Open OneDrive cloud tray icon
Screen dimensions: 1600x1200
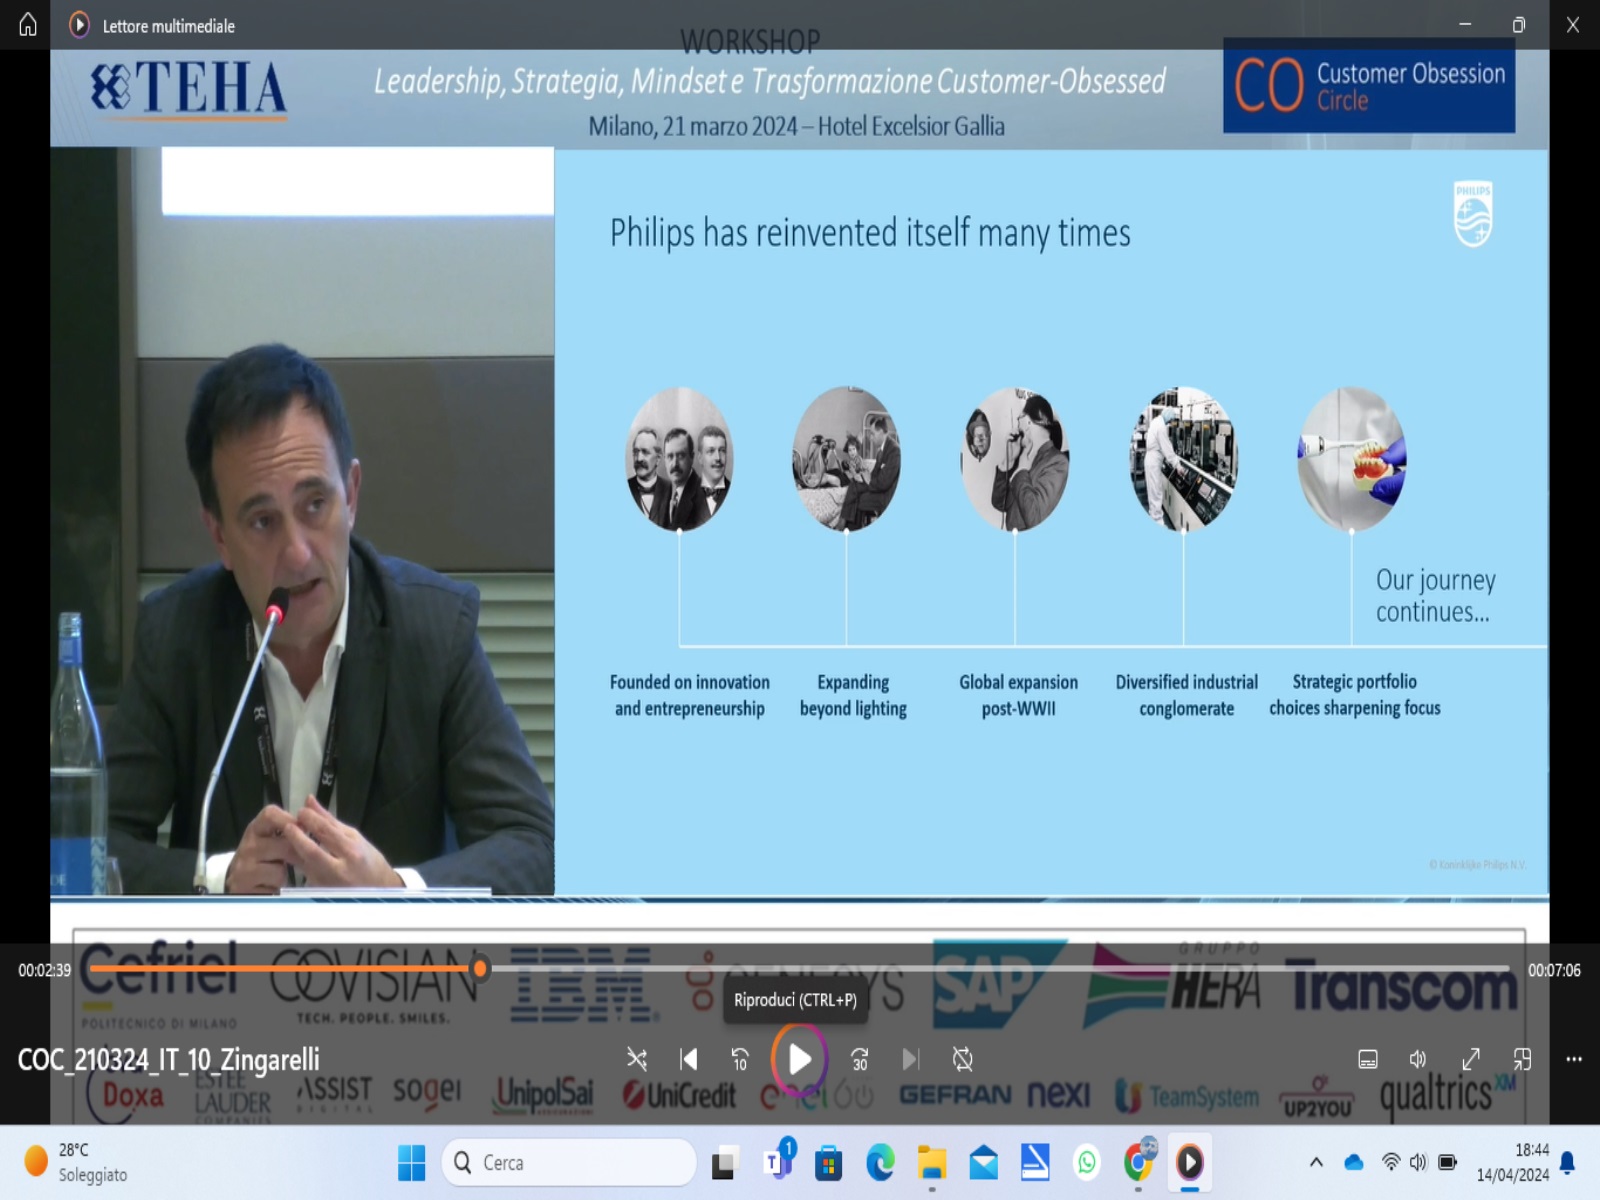(1354, 1162)
